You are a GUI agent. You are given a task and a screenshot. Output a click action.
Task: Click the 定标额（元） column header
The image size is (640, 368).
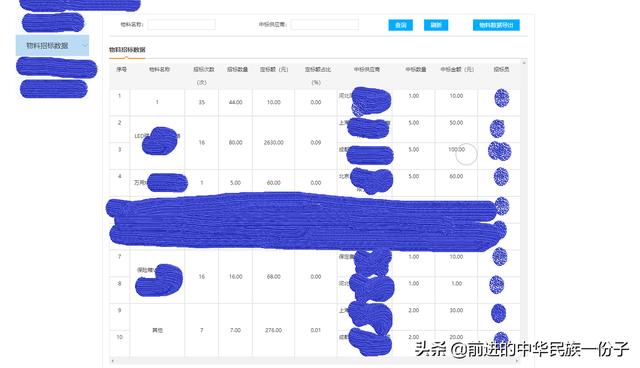274,69
